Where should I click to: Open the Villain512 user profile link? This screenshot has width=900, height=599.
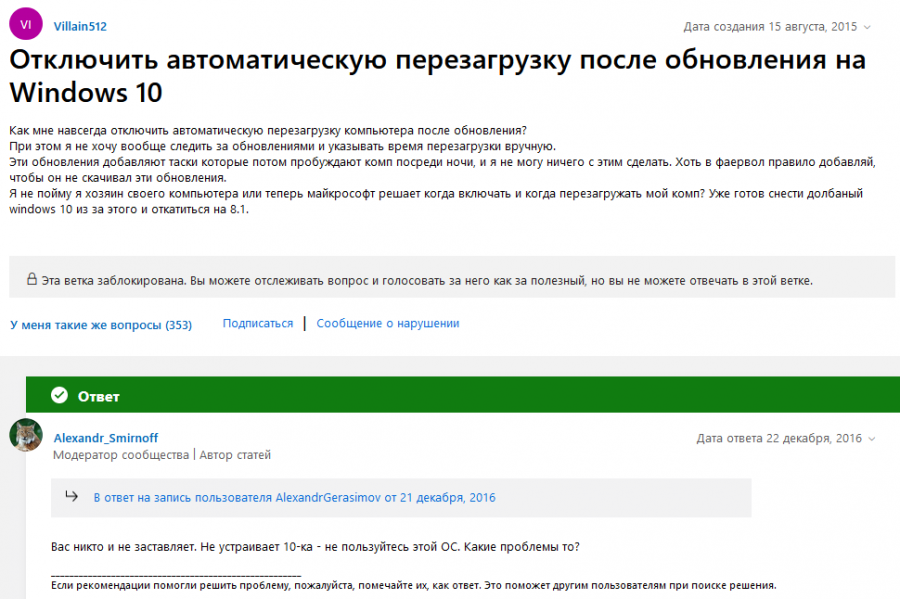(x=80, y=26)
